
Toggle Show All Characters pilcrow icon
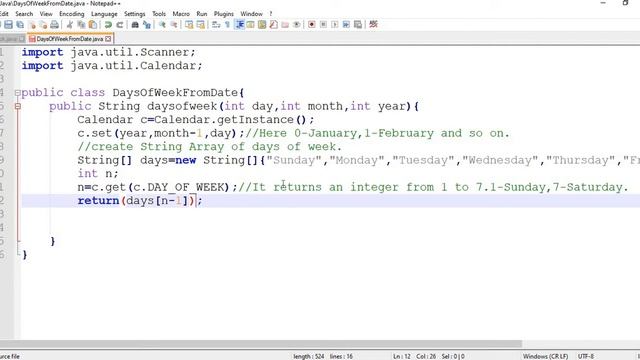pyautogui.click(x=227, y=24)
